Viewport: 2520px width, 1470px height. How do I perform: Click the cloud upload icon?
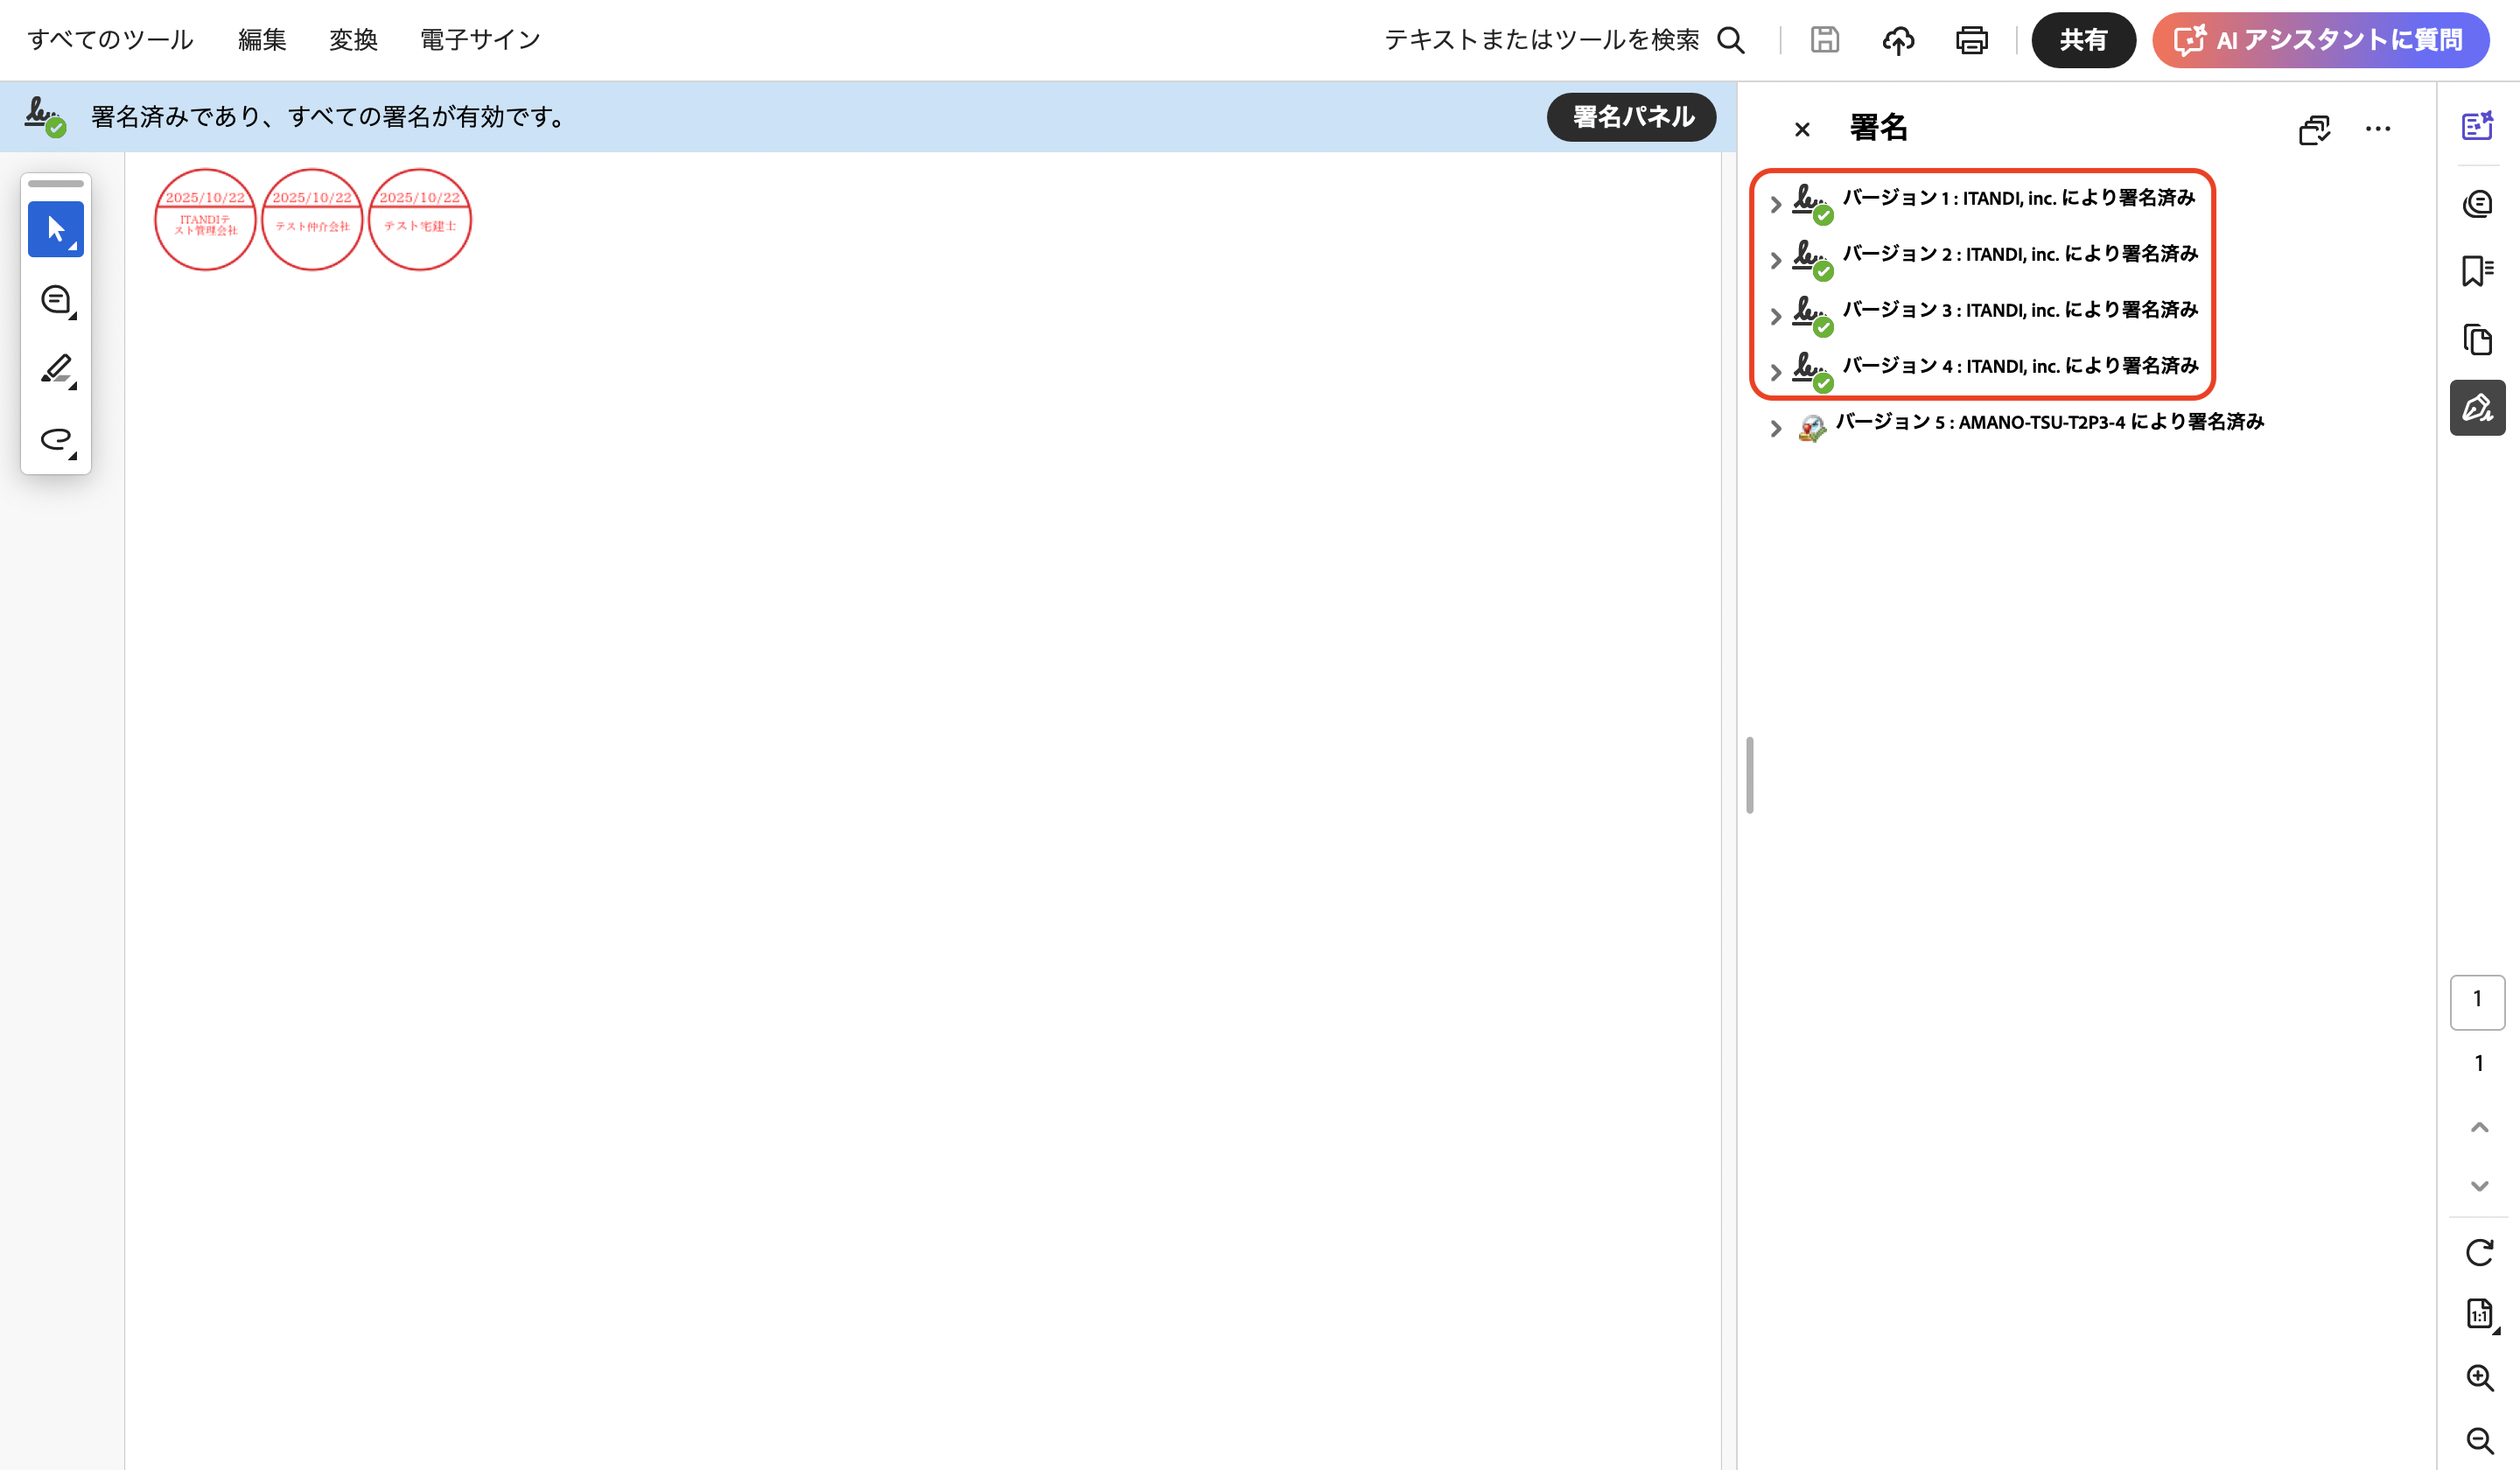[x=1898, y=40]
